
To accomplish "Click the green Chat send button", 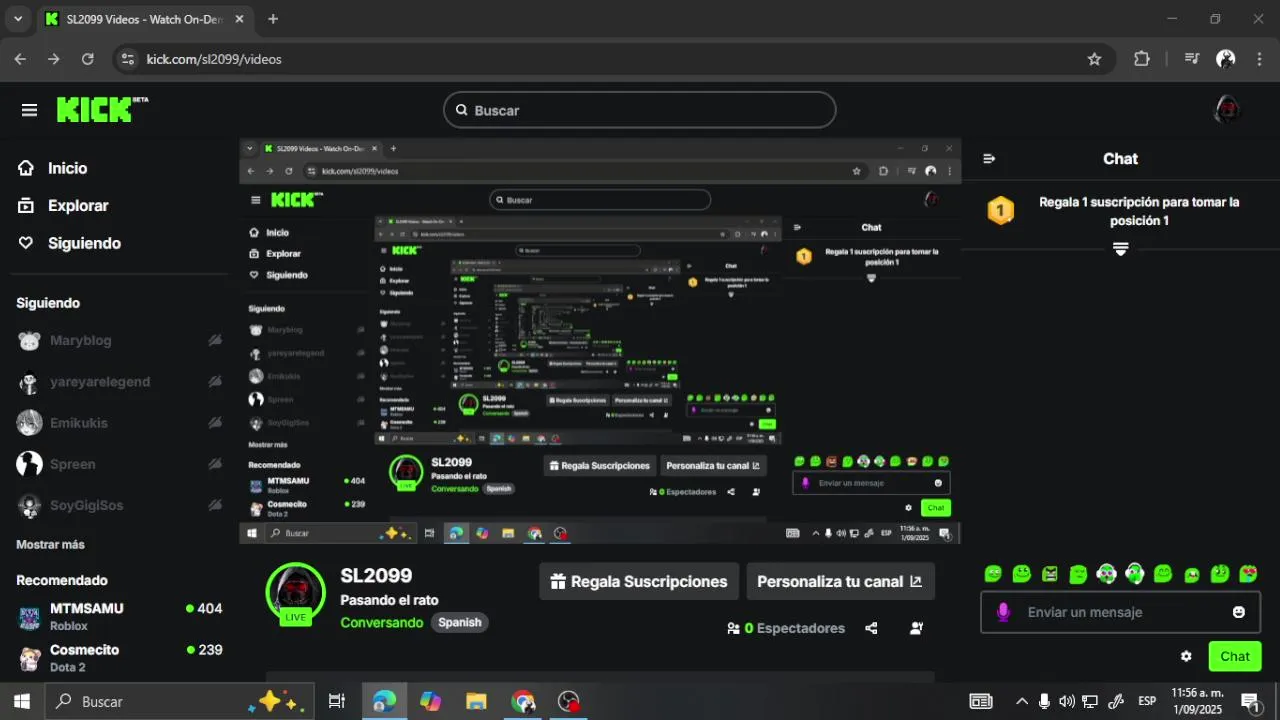I will 1235,656.
